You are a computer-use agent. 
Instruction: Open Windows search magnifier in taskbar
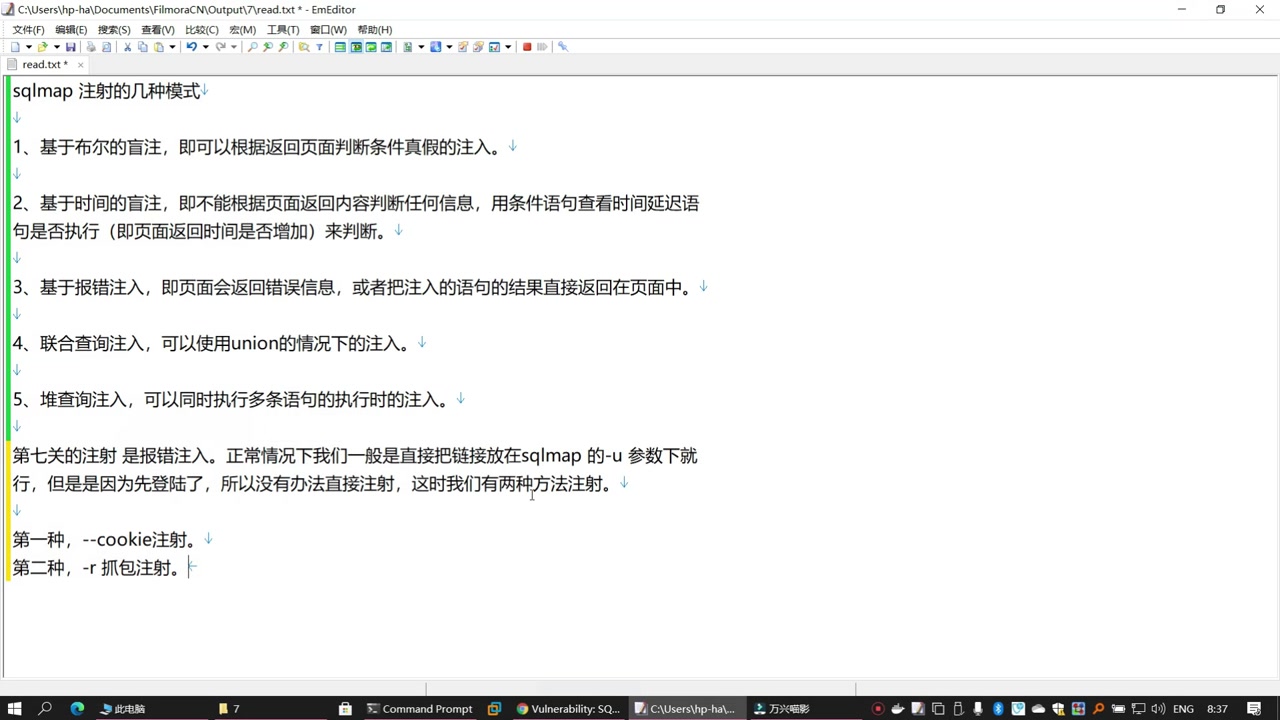(x=45, y=708)
